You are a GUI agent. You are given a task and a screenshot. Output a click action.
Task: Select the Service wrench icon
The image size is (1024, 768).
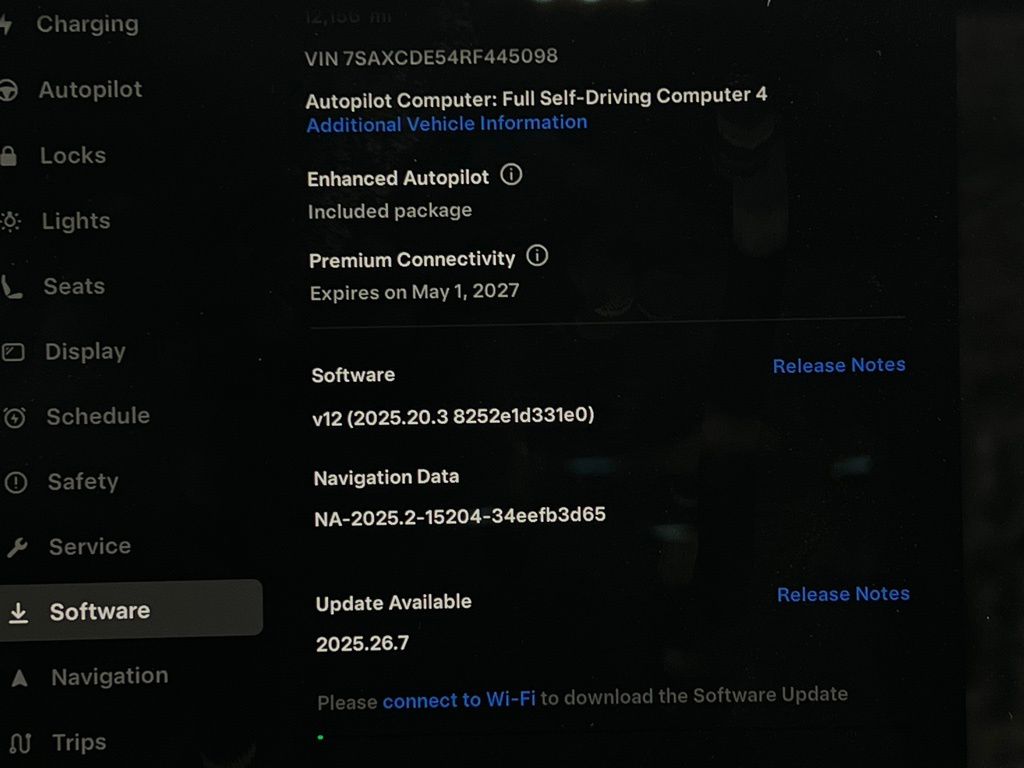click(x=17, y=547)
